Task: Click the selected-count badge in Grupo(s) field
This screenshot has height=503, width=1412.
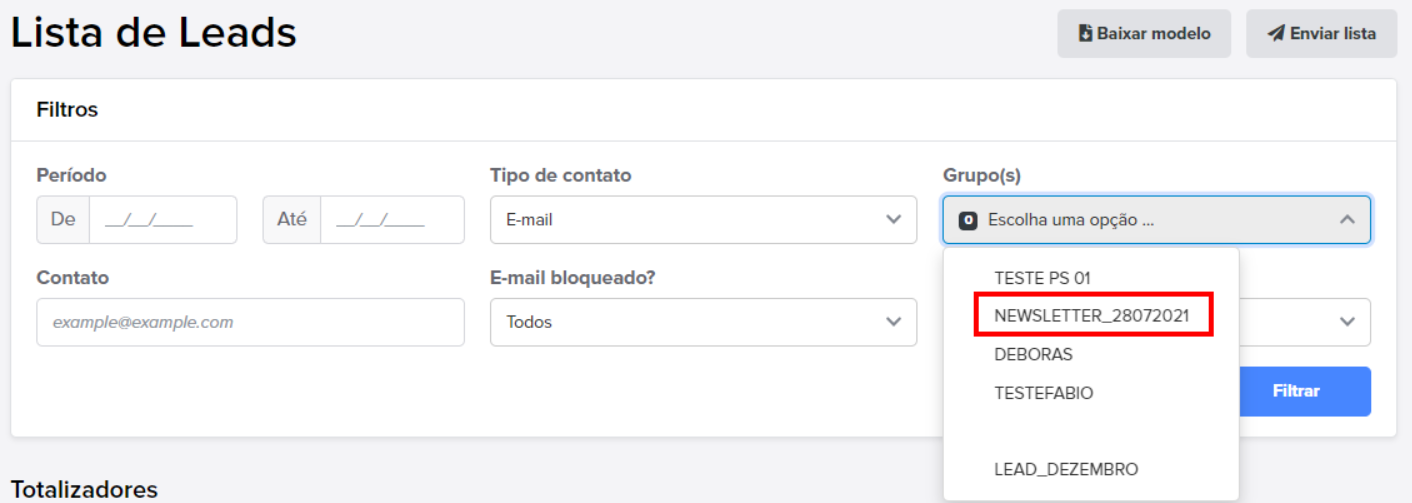Action: click(x=967, y=220)
